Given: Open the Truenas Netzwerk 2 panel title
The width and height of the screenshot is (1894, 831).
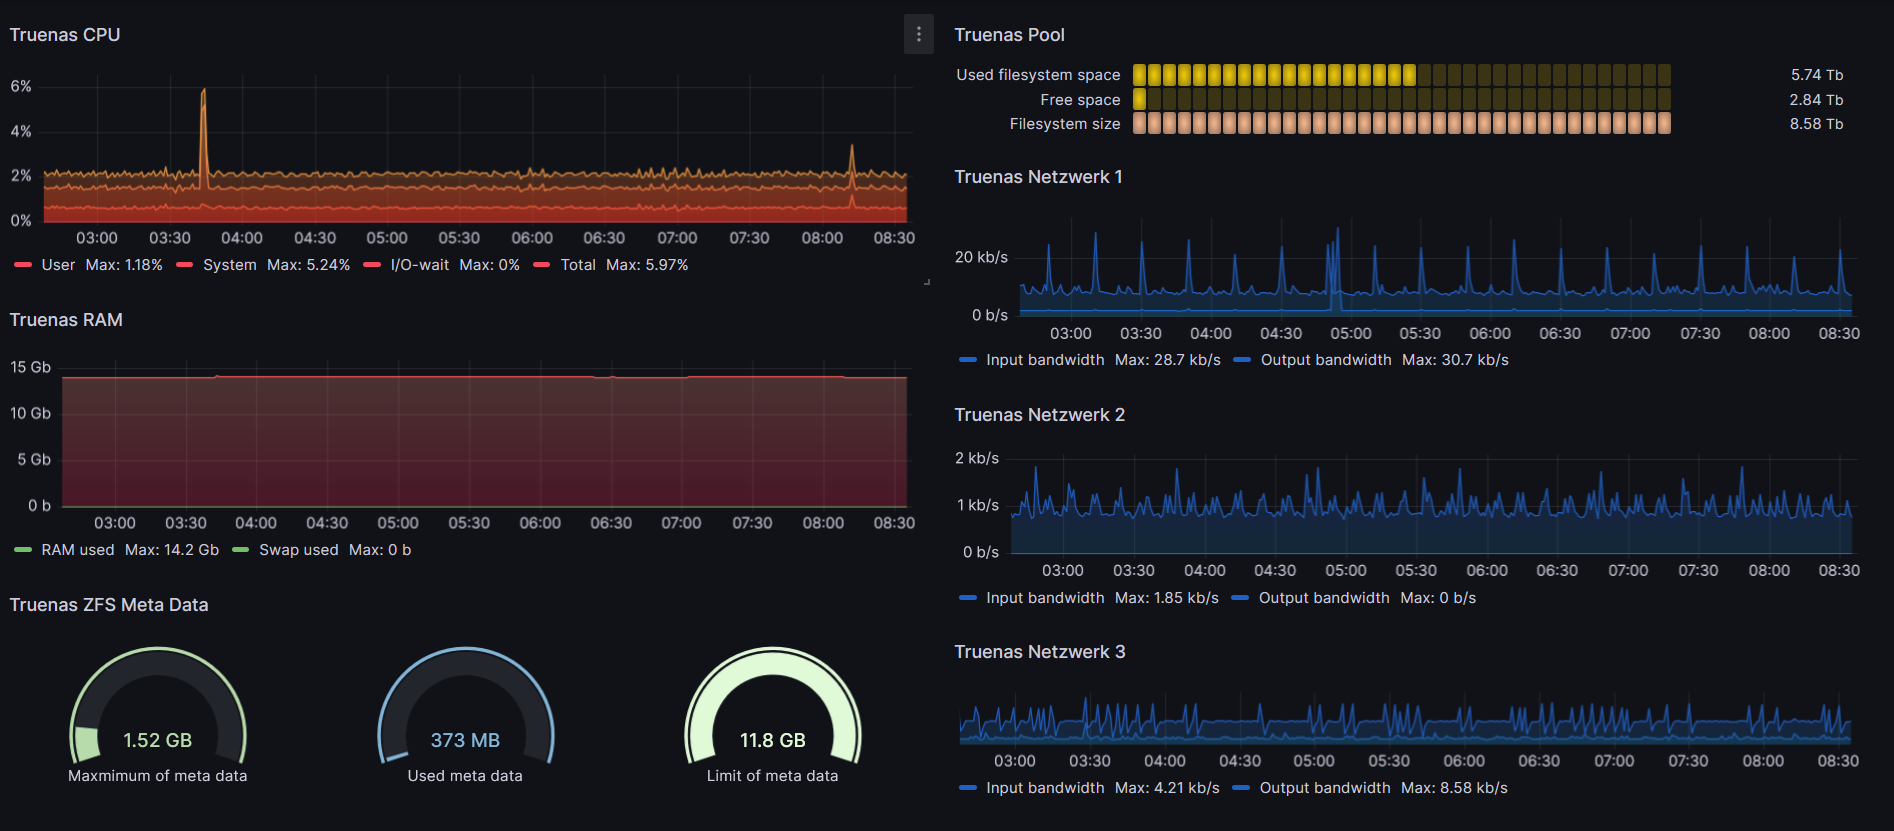Looking at the screenshot, I should pos(1039,415).
